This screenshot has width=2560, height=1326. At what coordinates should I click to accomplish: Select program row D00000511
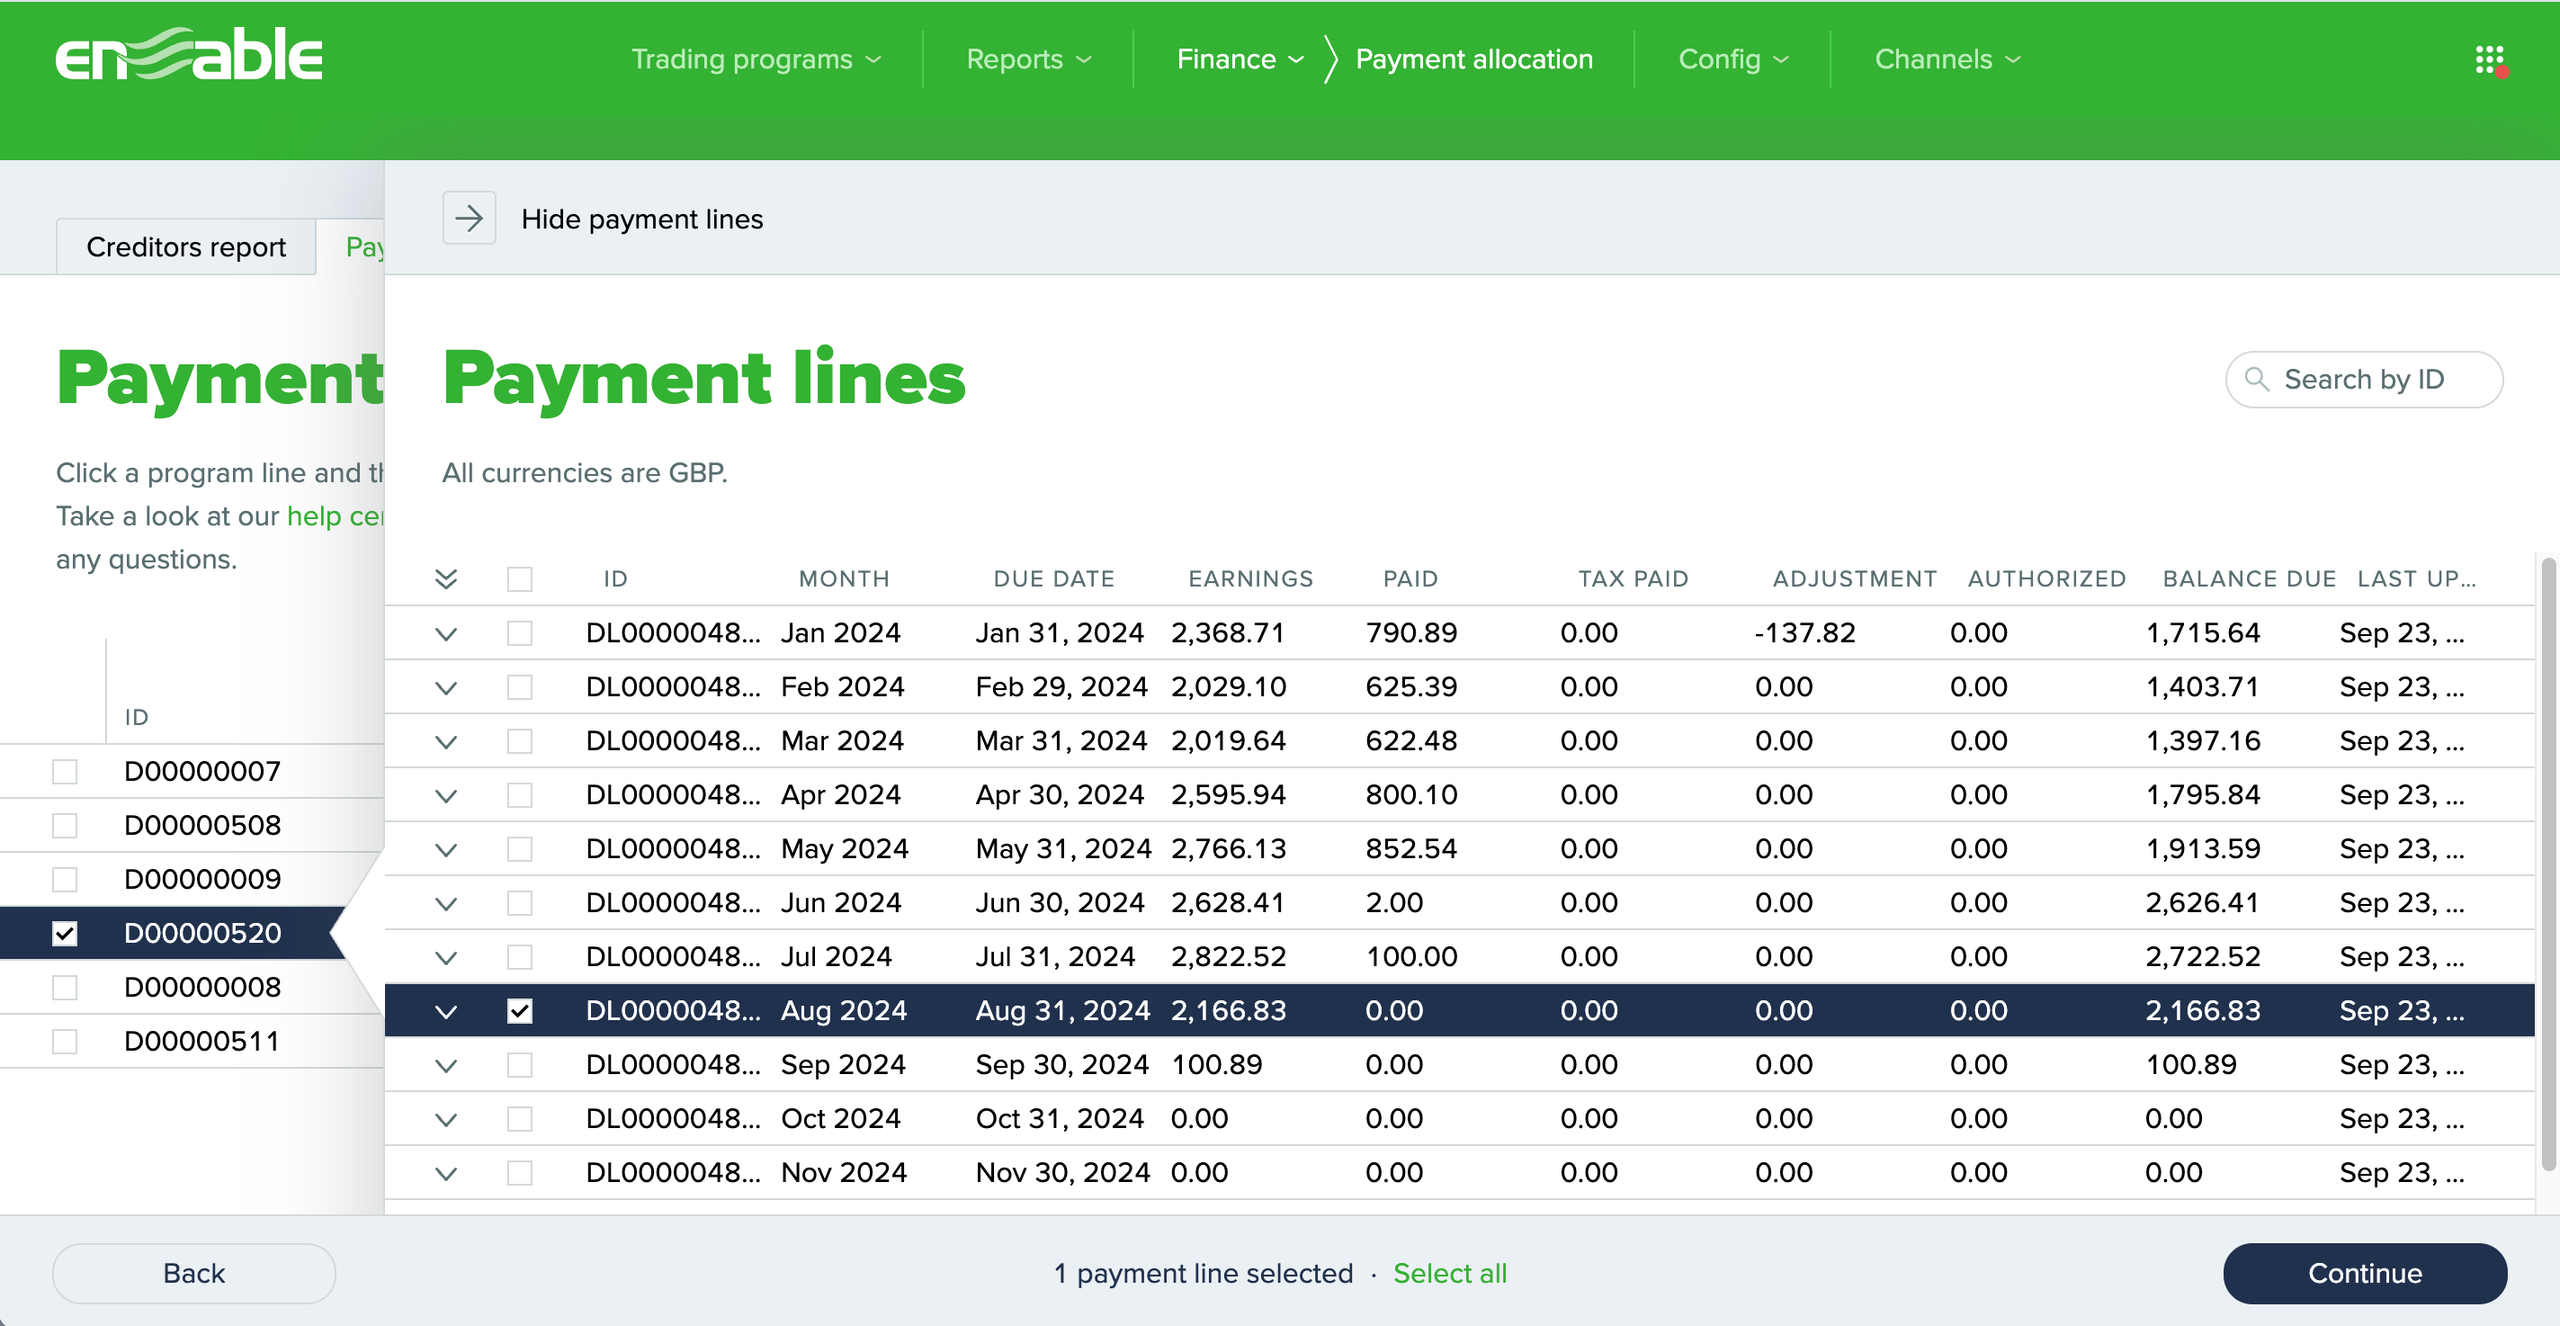pyautogui.click(x=192, y=1041)
